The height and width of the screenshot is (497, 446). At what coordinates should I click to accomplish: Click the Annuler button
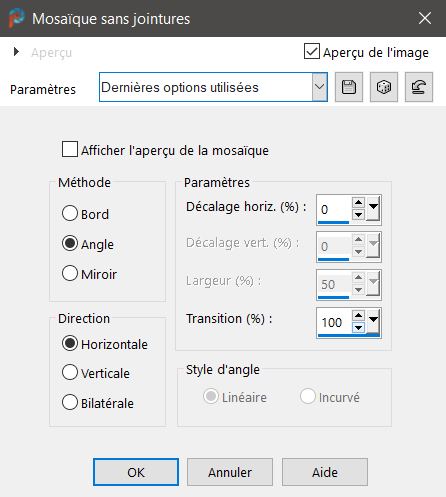(x=230, y=472)
